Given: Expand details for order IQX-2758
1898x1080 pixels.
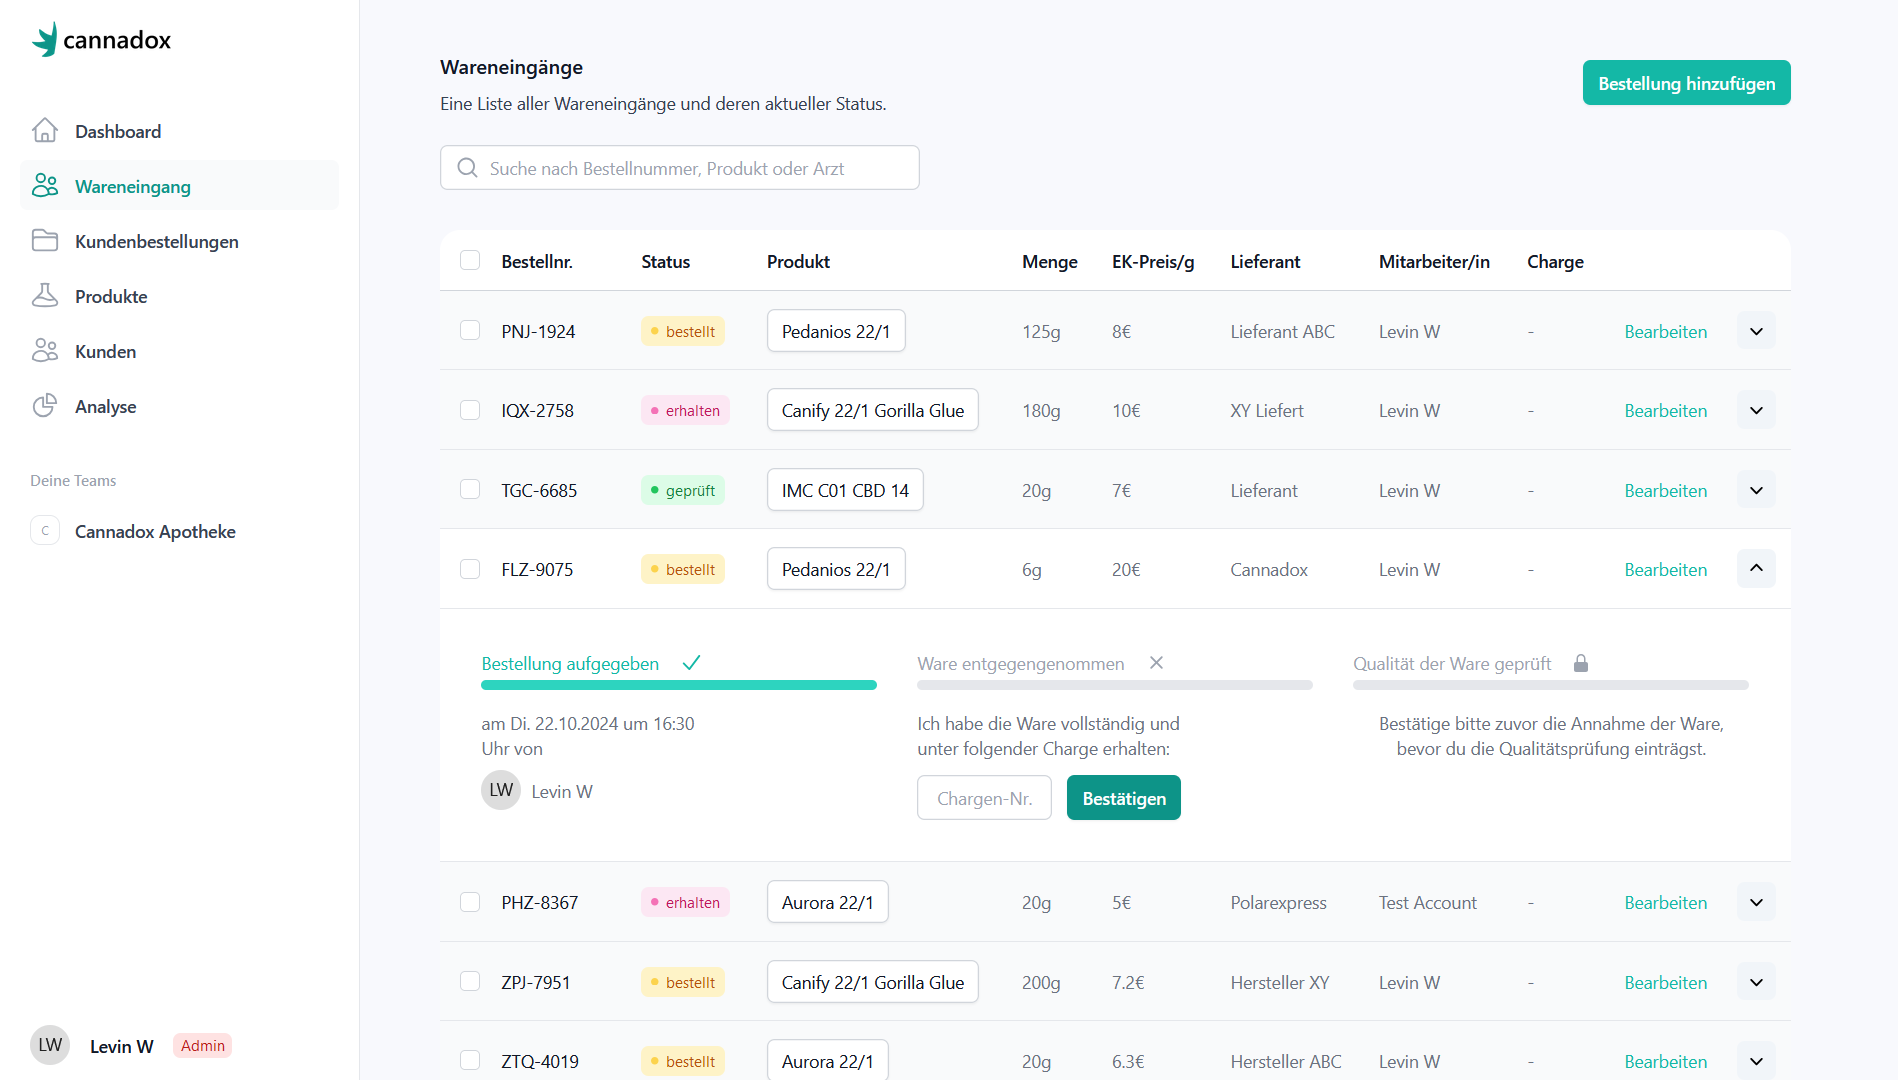Looking at the screenshot, I should [x=1755, y=410].
